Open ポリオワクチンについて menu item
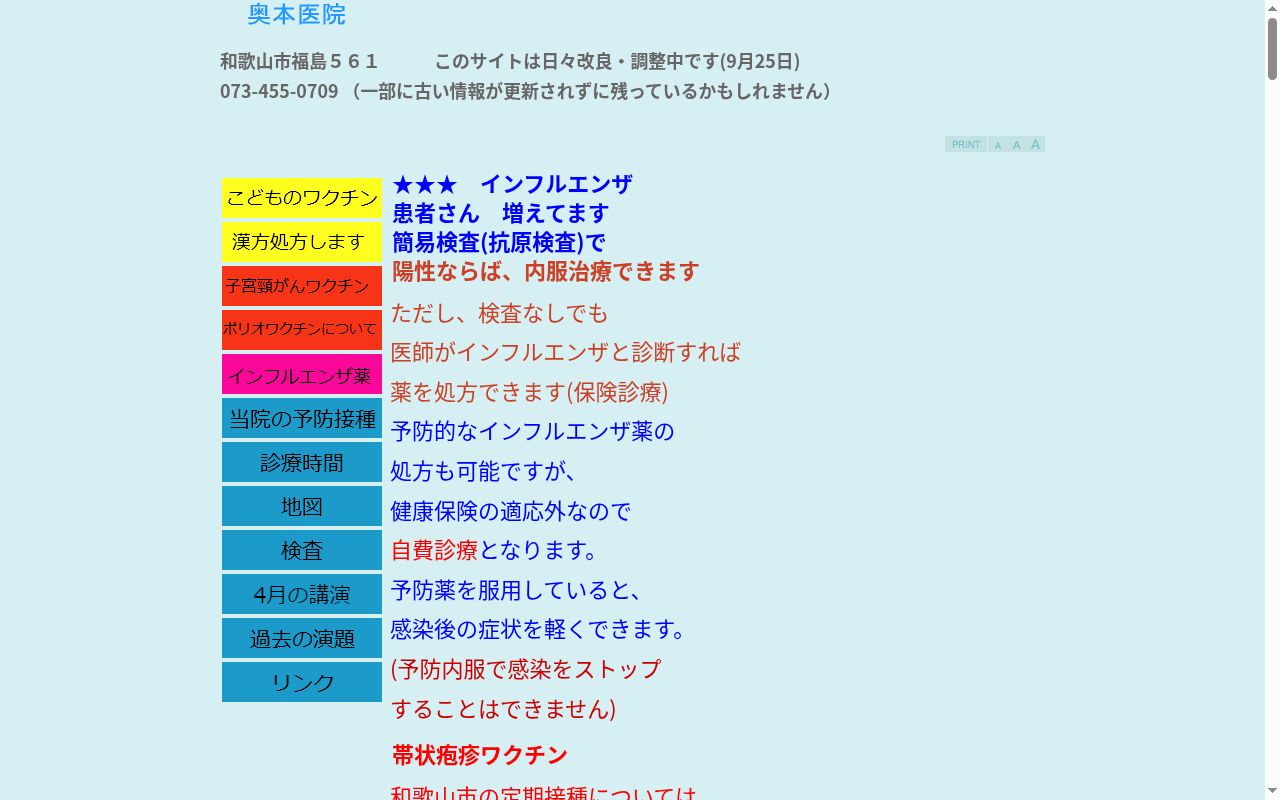This screenshot has width=1280, height=800. tap(302, 330)
